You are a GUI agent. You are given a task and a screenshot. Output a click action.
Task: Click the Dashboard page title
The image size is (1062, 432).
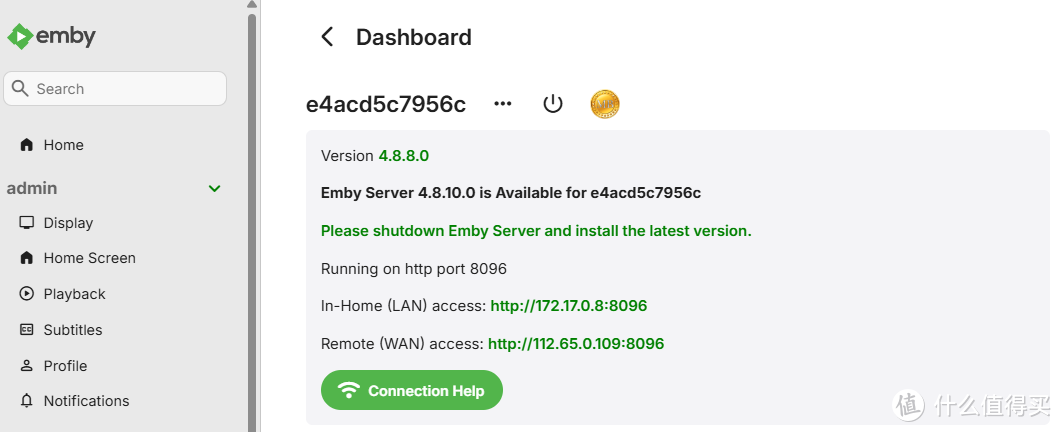(x=414, y=37)
